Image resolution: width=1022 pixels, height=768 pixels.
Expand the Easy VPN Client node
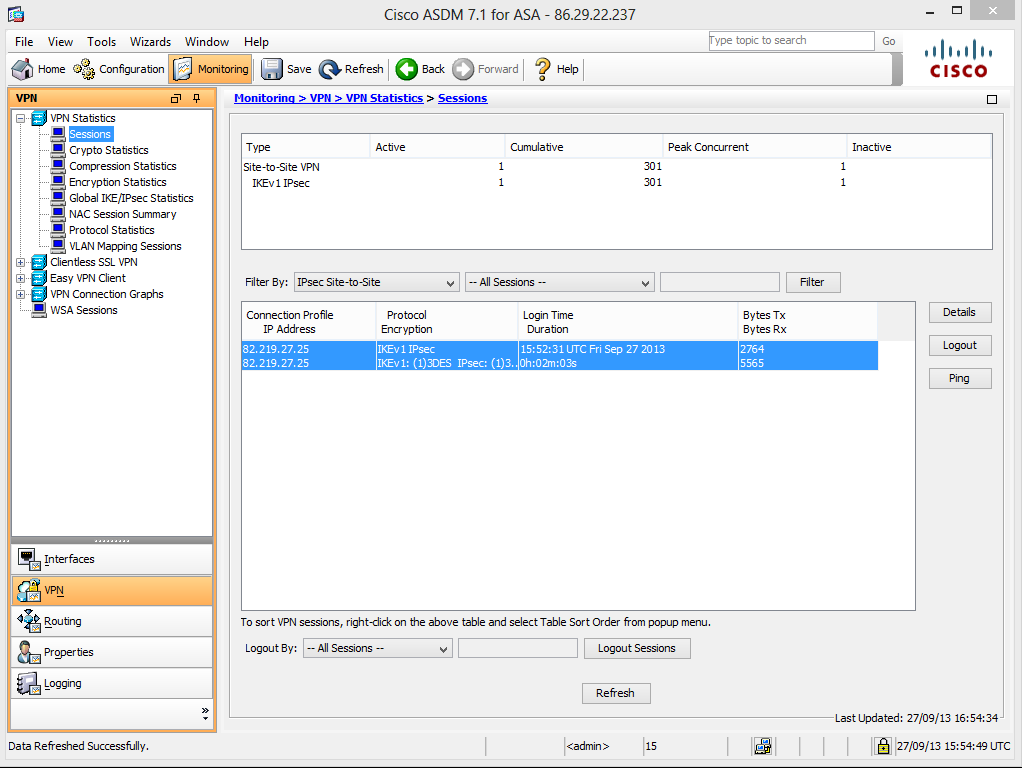(21, 278)
